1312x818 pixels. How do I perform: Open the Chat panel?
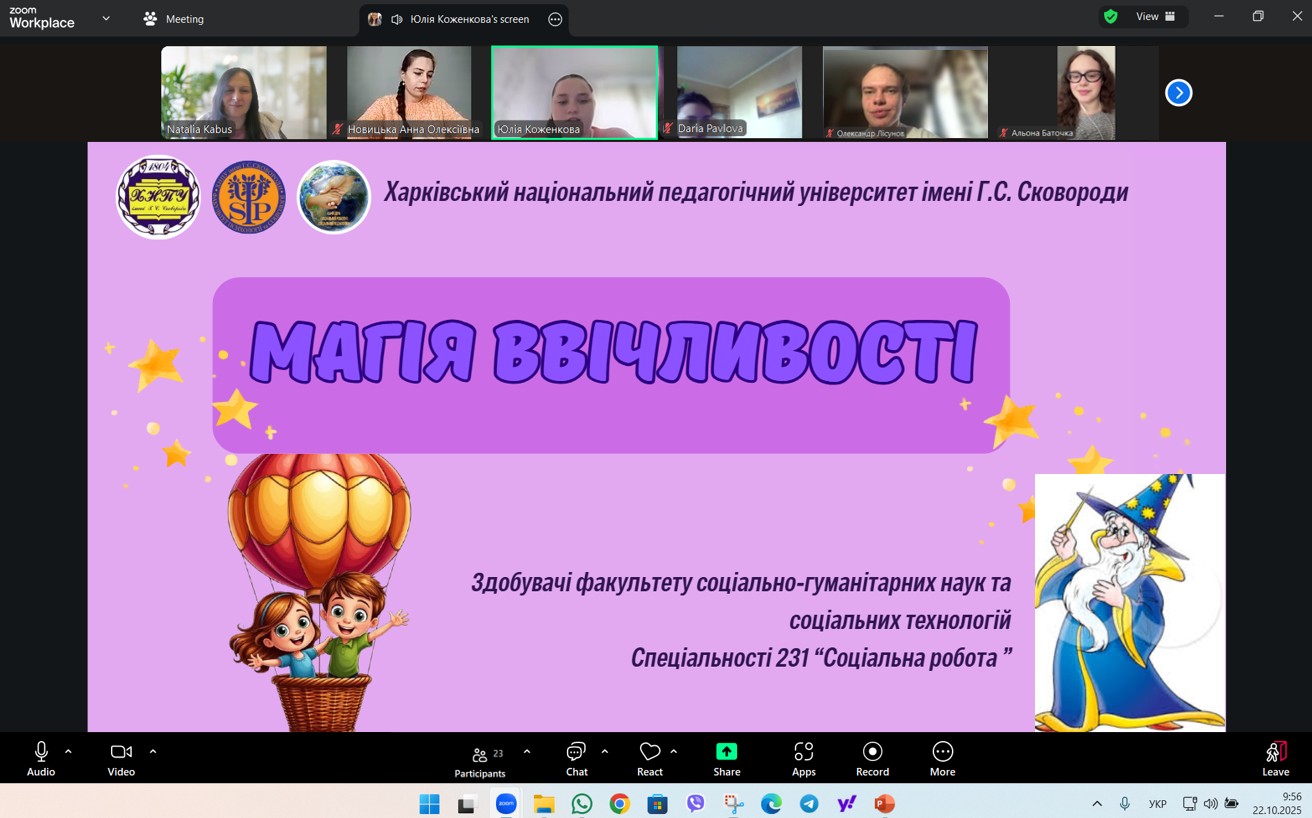tap(577, 758)
